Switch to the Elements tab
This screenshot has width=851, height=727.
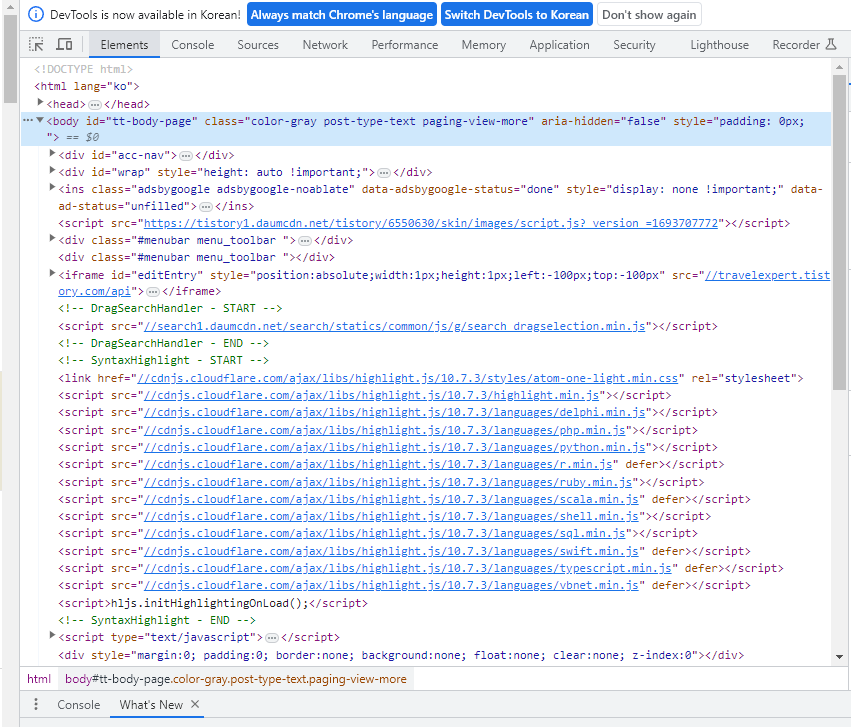124,44
